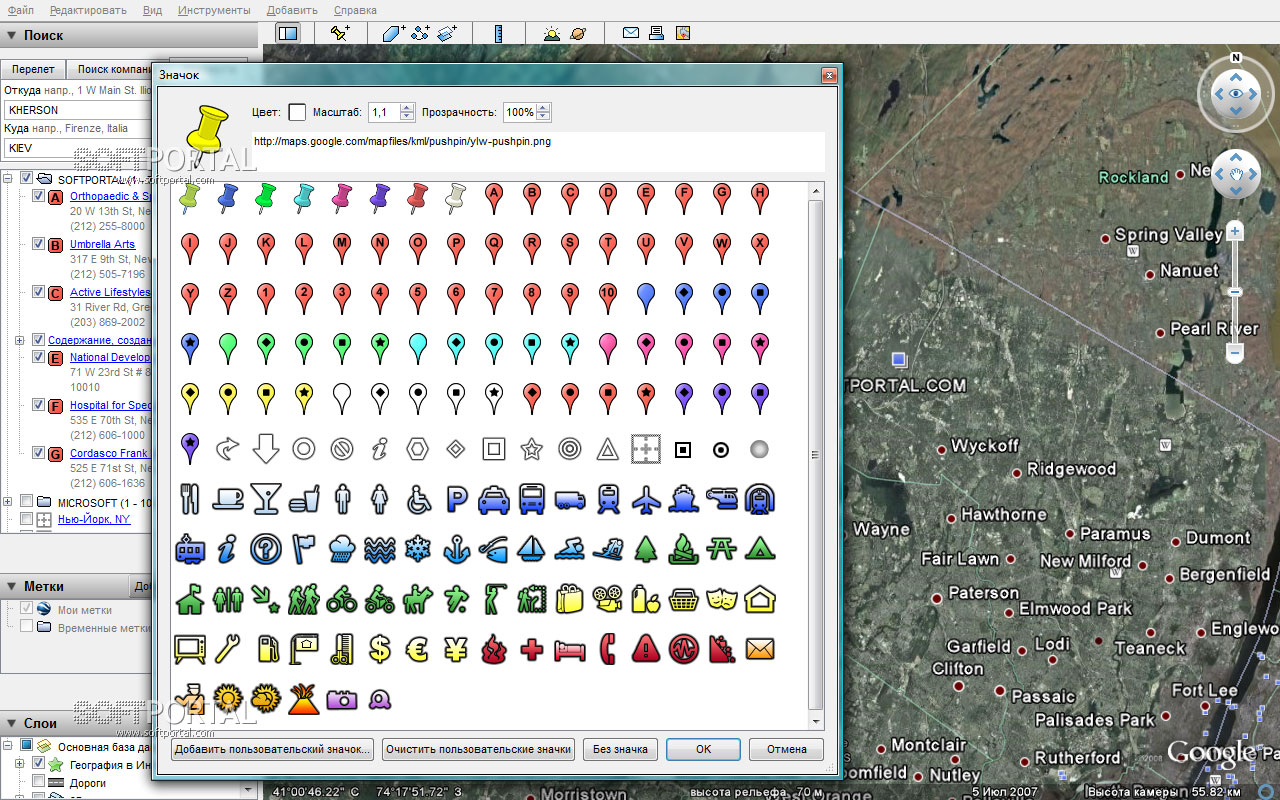Confirm with the OK button
1280x800 pixels.
(703, 749)
